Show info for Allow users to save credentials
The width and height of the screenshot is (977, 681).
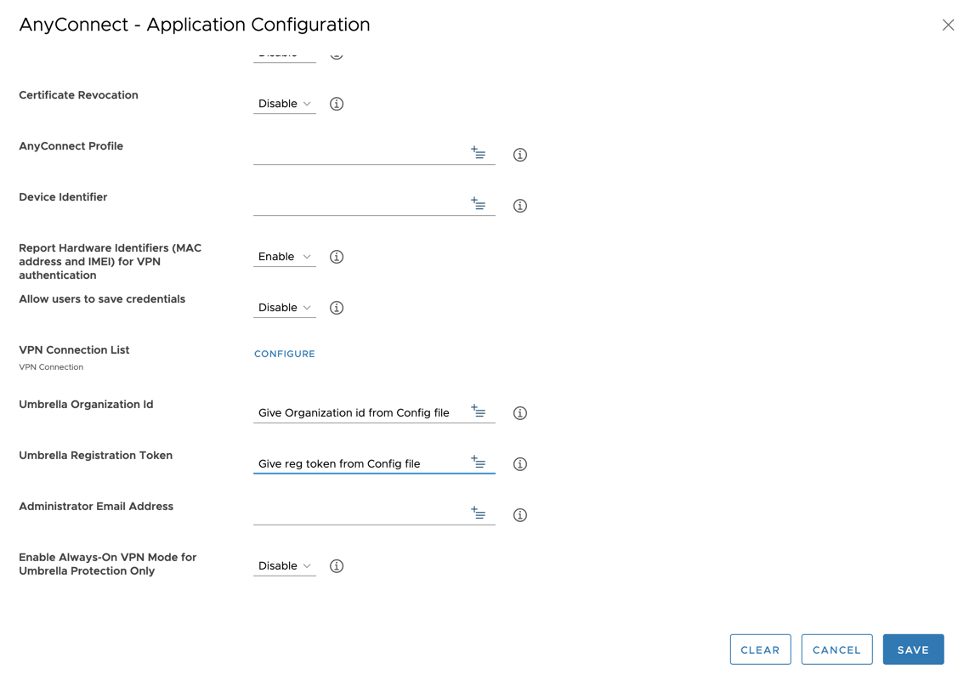click(336, 308)
